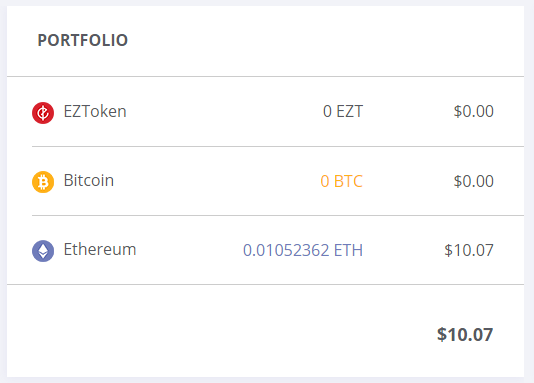The height and width of the screenshot is (383, 534).
Task: Click the portfolio total footer area
Action: click(x=266, y=331)
